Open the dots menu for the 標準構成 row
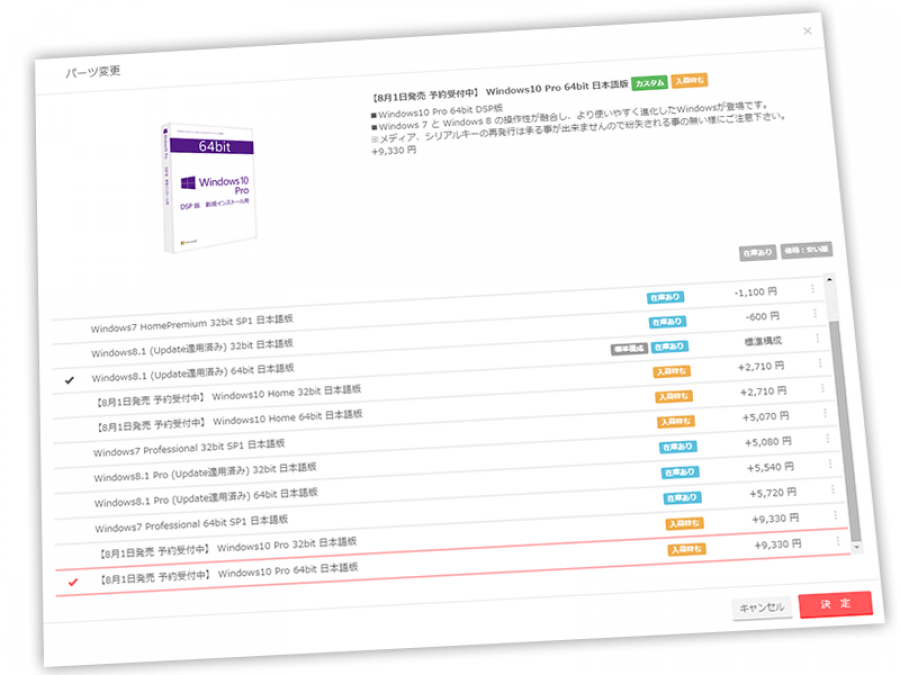 tap(817, 338)
